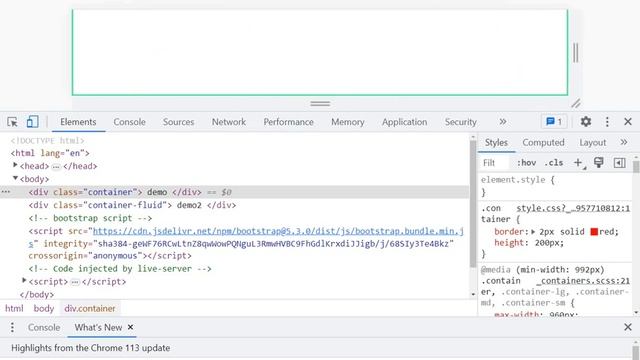640x360 pixels.
Task: Show more DevTools tabs chevron
Action: pyautogui.click(x=503, y=122)
